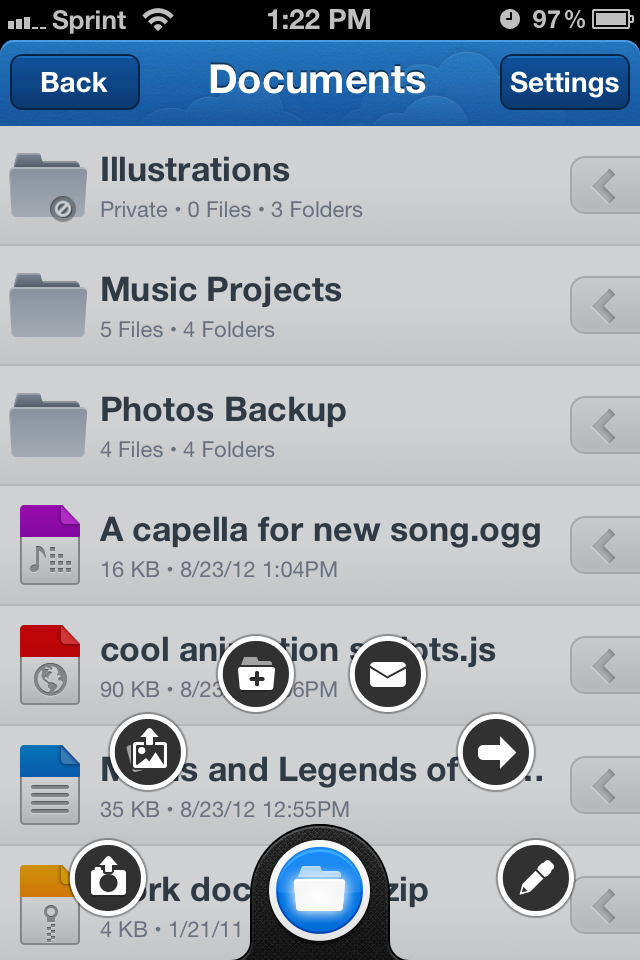Viewport: 640px width, 960px height.
Task: Tap the email envelope radial icon
Action: click(x=388, y=675)
